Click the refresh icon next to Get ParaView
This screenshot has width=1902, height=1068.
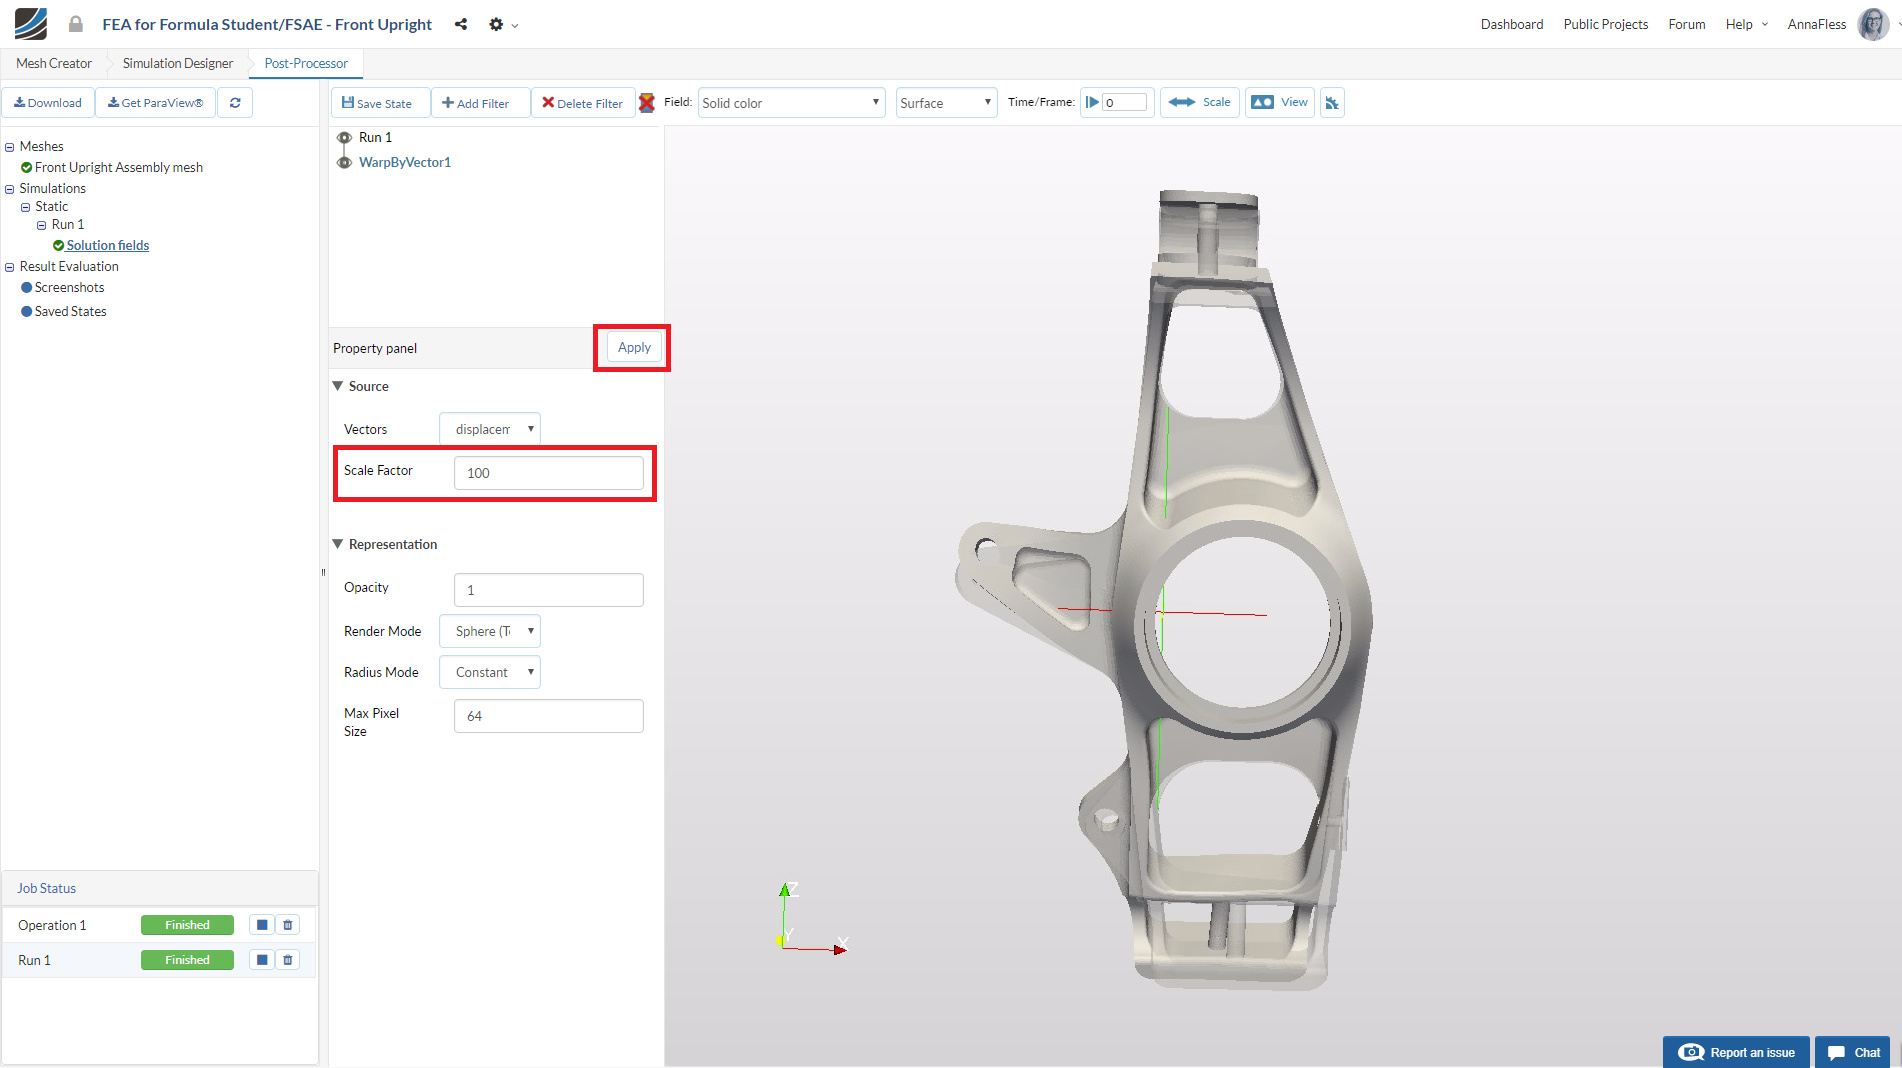tap(235, 103)
